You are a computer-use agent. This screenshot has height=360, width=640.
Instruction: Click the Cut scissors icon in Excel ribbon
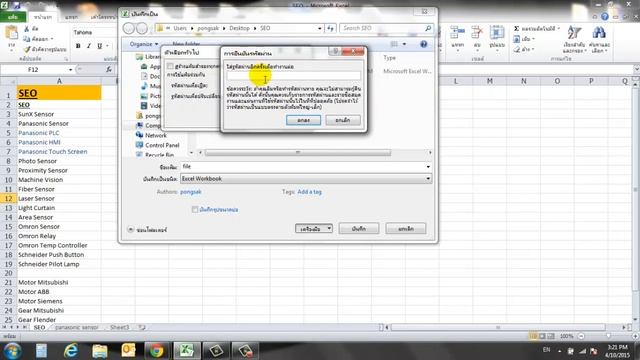click(x=27, y=29)
